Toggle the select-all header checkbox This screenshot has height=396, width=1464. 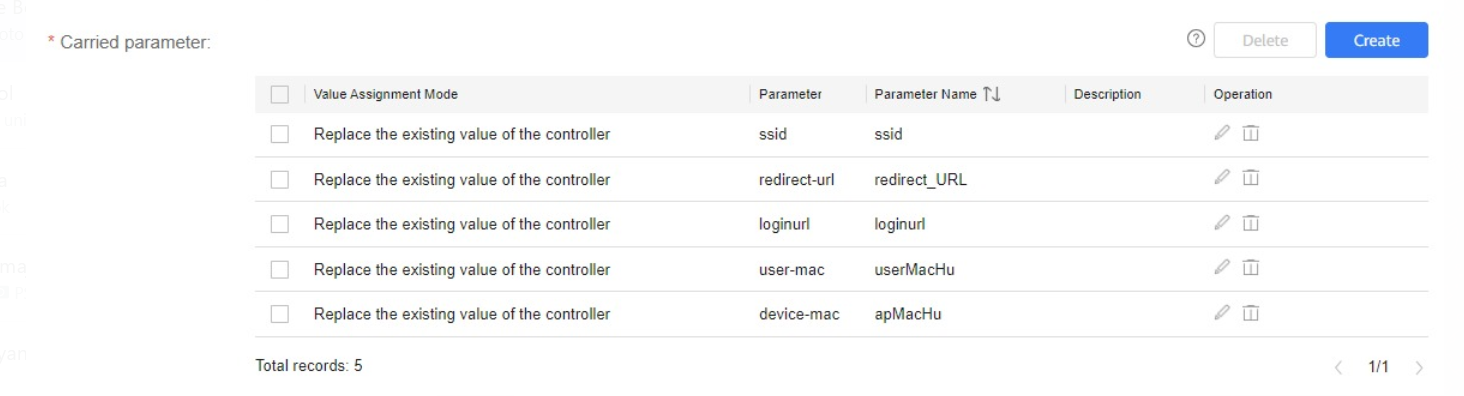click(280, 95)
